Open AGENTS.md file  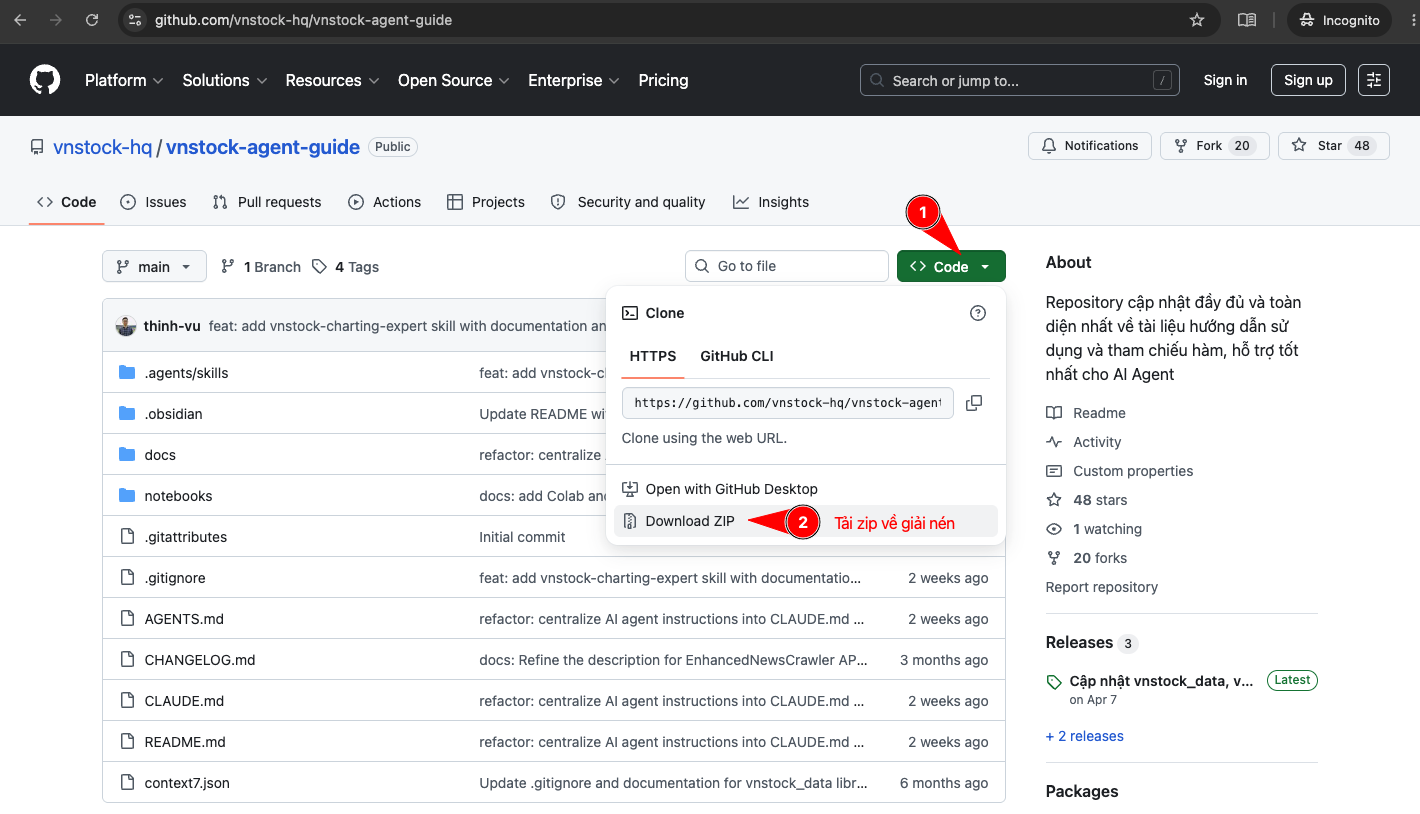coord(184,619)
